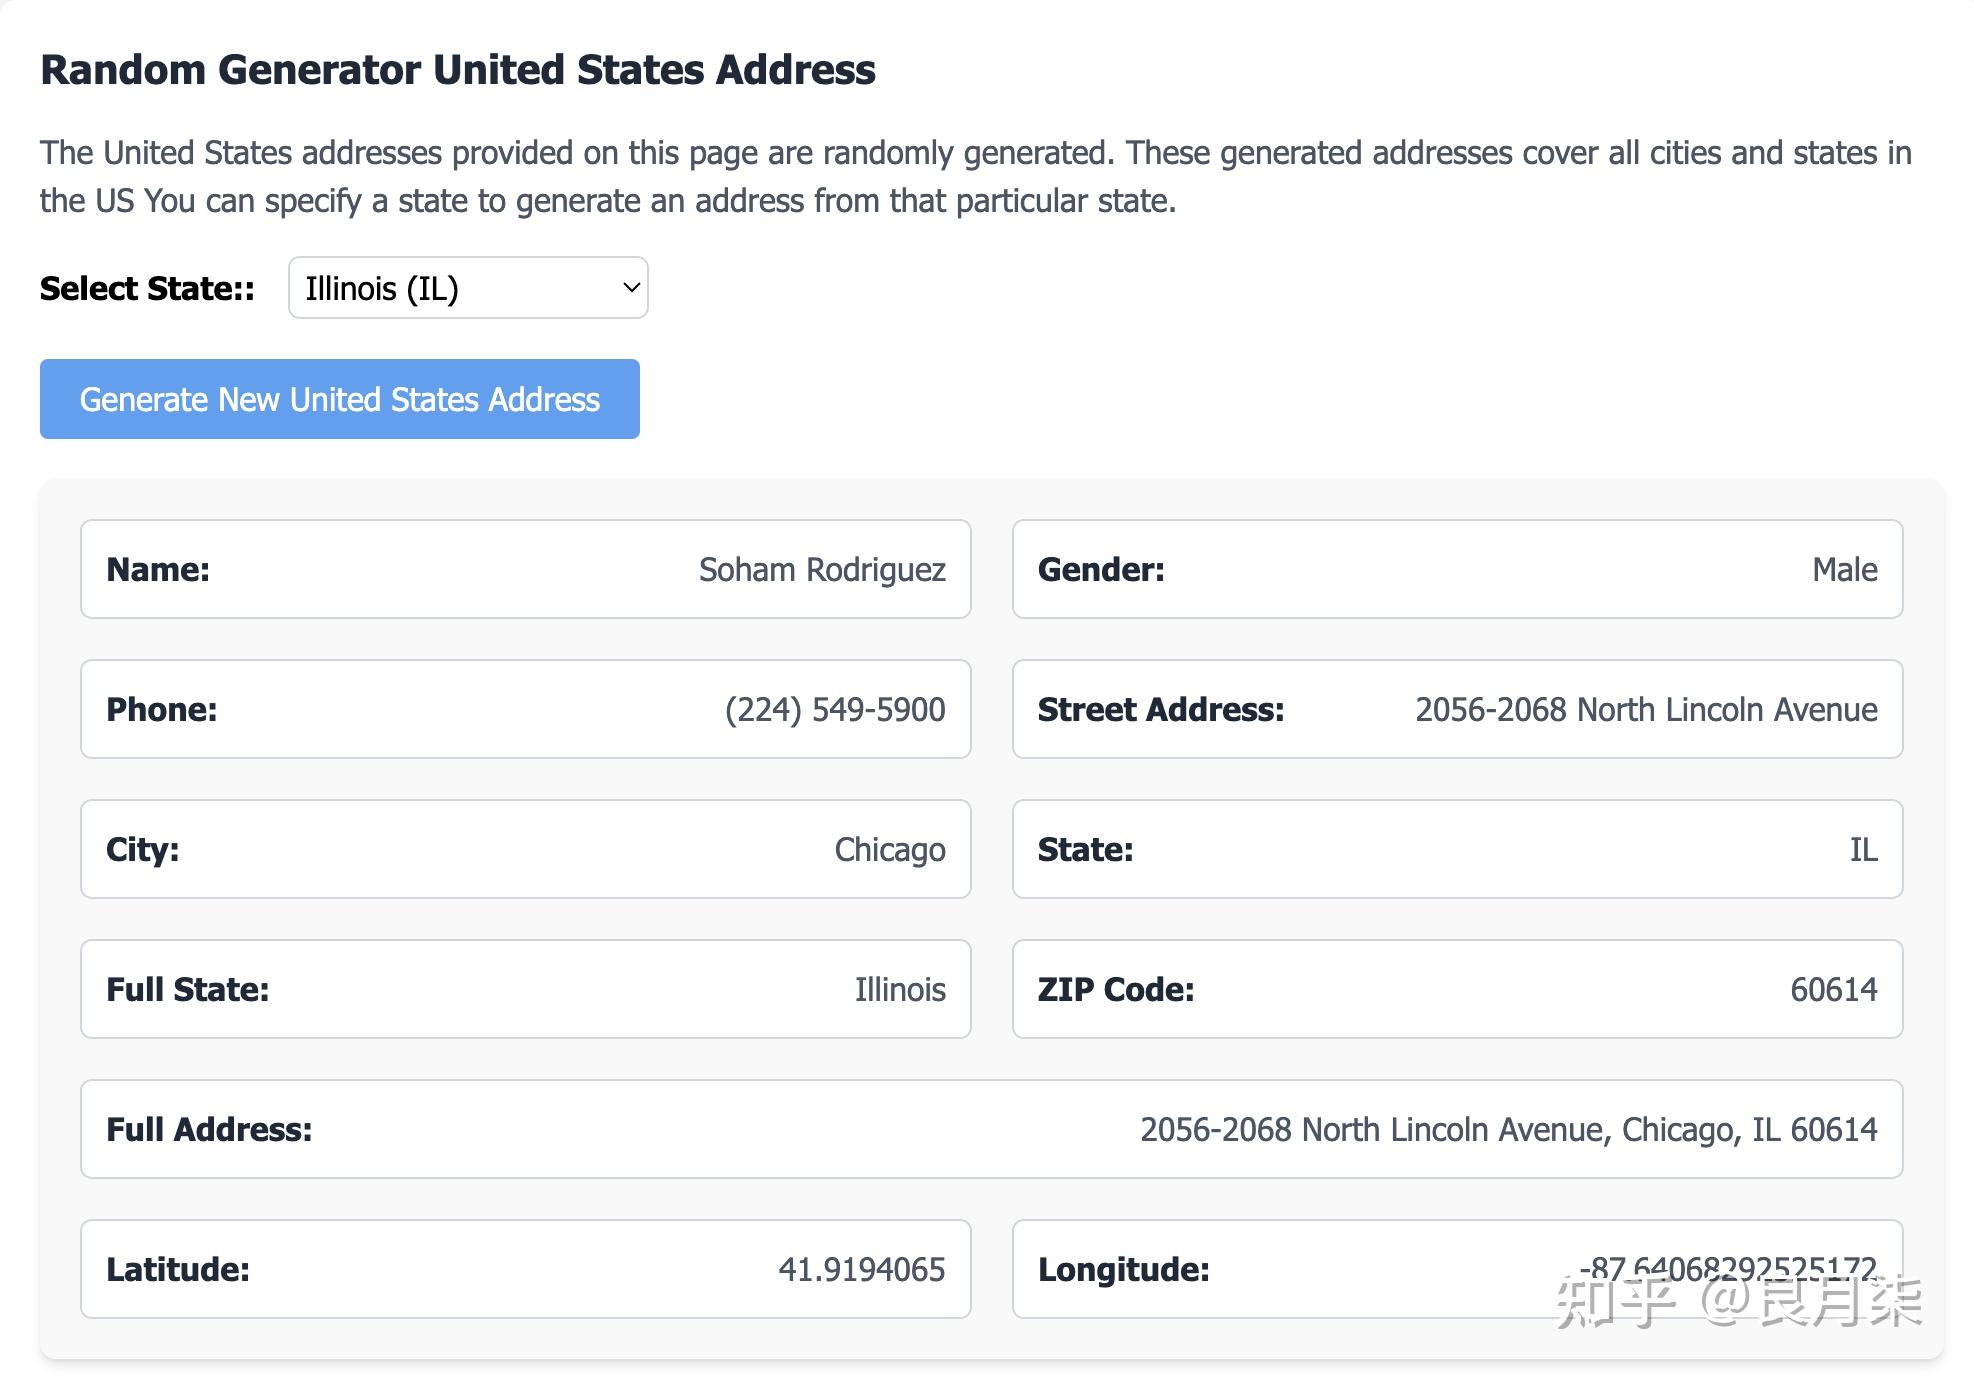Click the State value IL
The width and height of the screenshot is (1974, 1382).
pyautogui.click(x=1862, y=849)
